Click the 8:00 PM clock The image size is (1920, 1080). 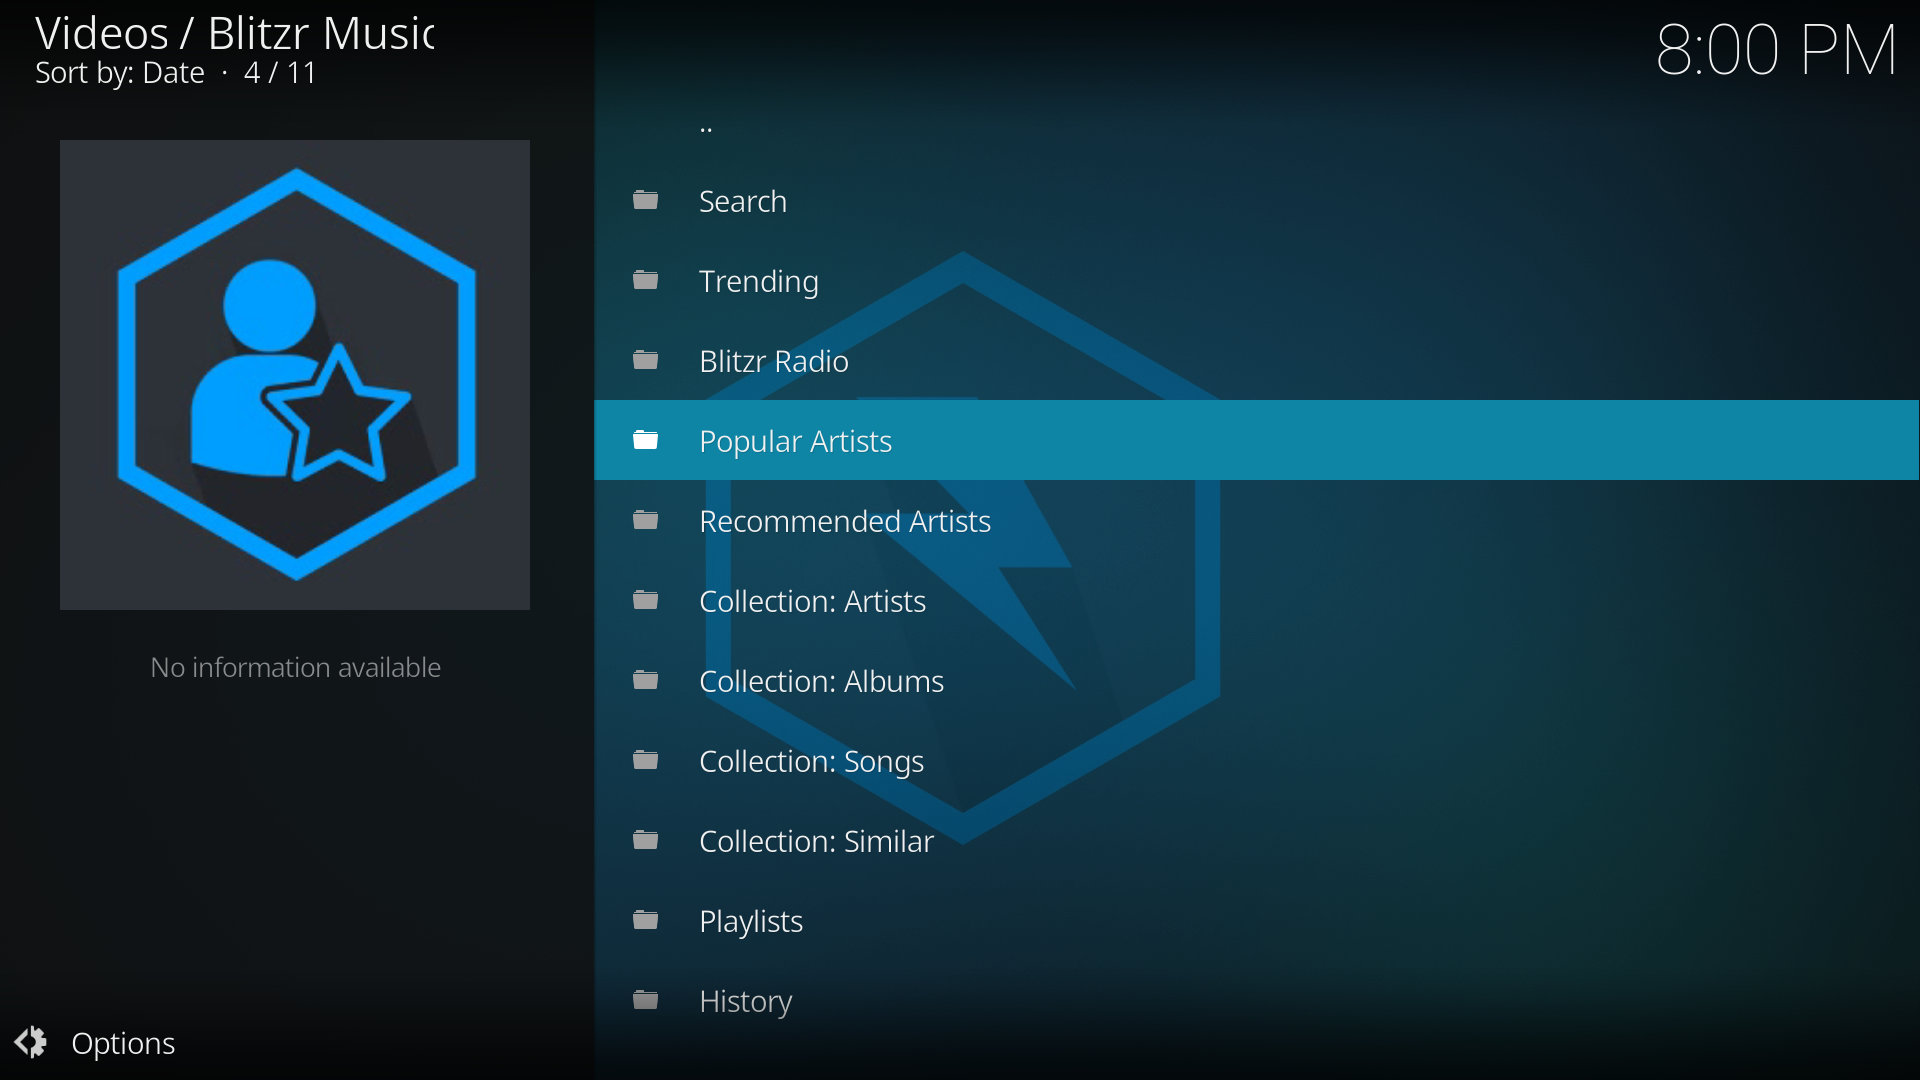tap(1775, 50)
